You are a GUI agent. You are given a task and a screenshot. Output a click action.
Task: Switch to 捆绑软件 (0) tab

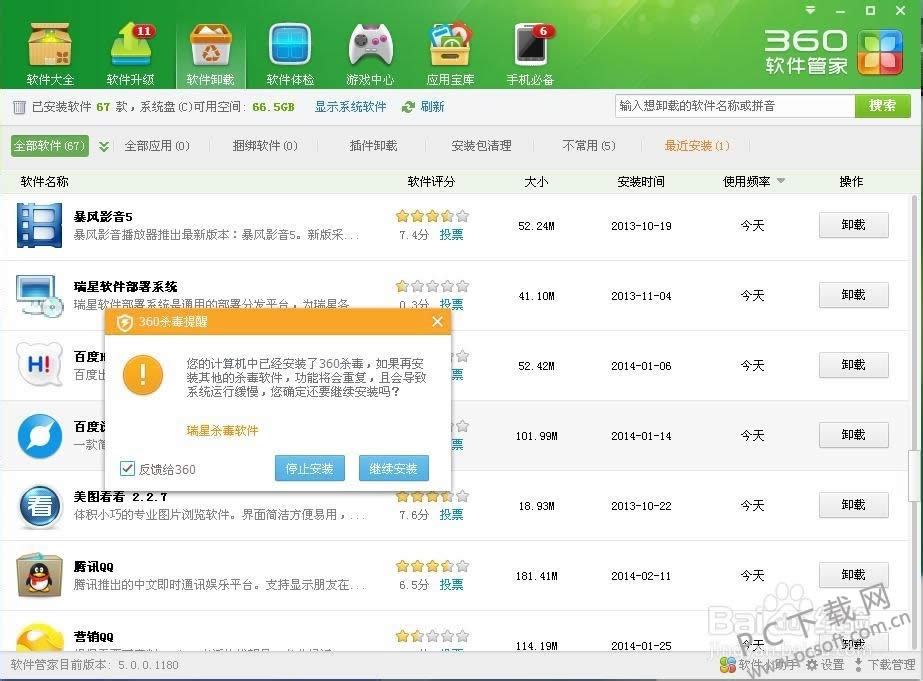click(265, 146)
